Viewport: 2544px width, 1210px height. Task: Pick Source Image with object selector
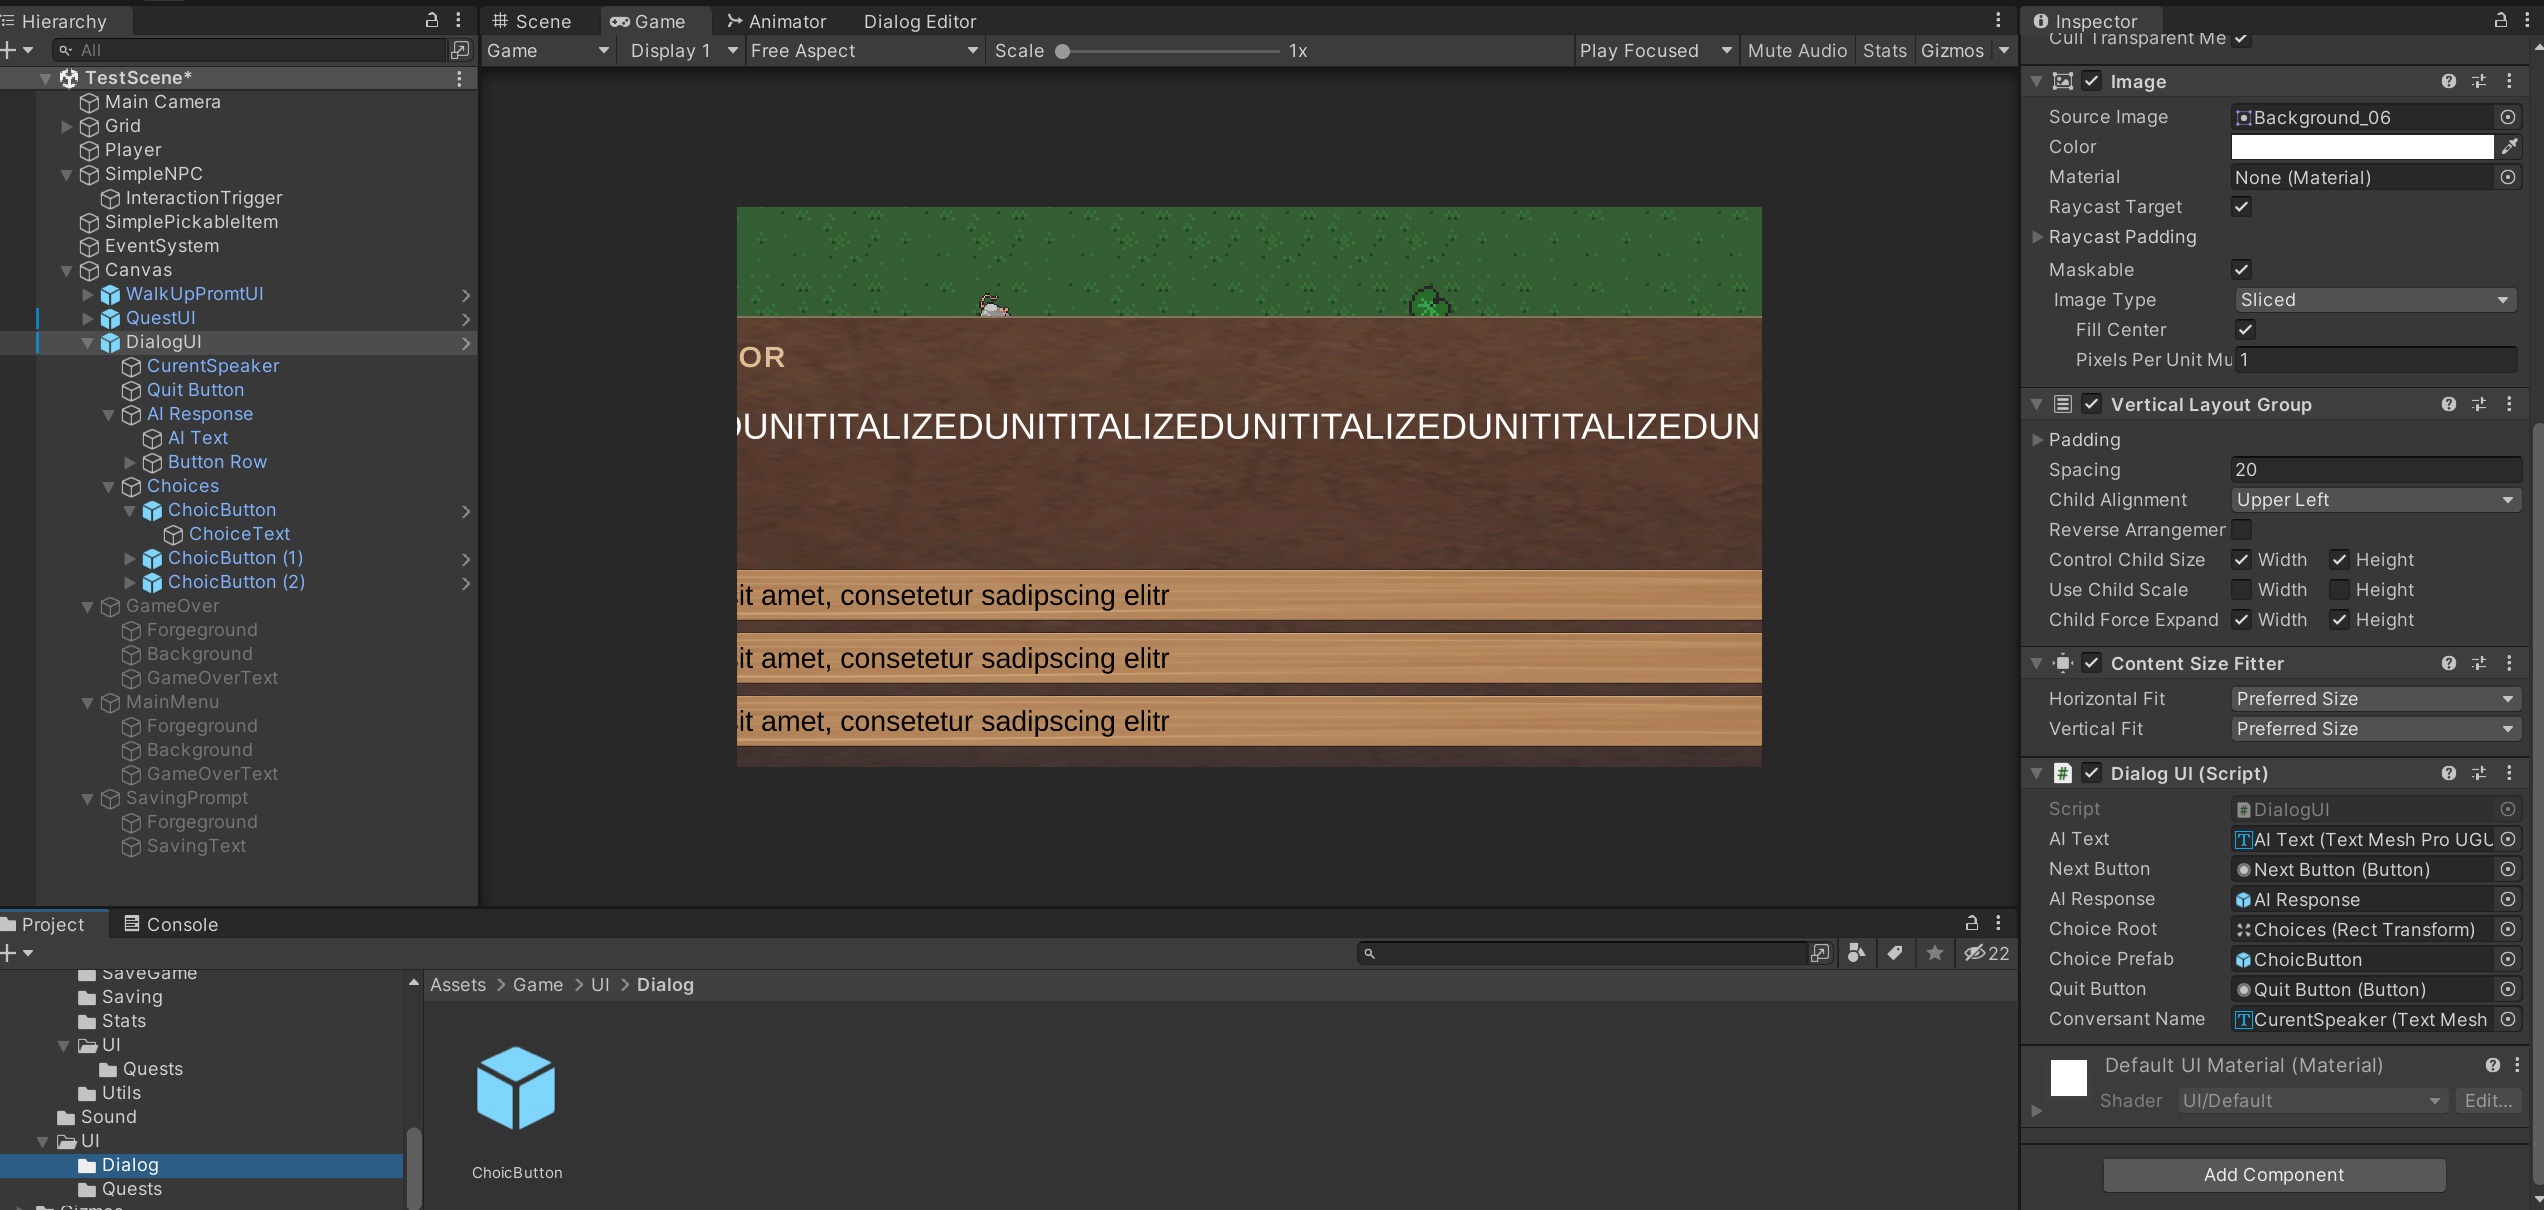click(2508, 117)
